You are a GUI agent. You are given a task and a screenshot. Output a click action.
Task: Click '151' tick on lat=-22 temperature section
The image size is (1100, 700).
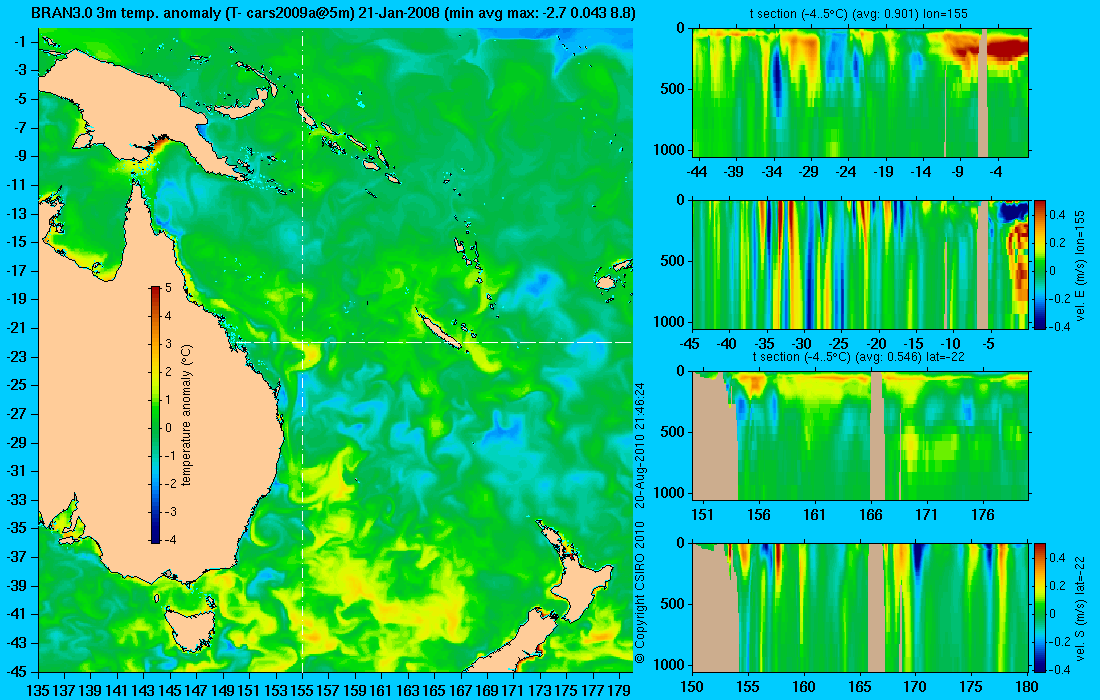tap(702, 515)
